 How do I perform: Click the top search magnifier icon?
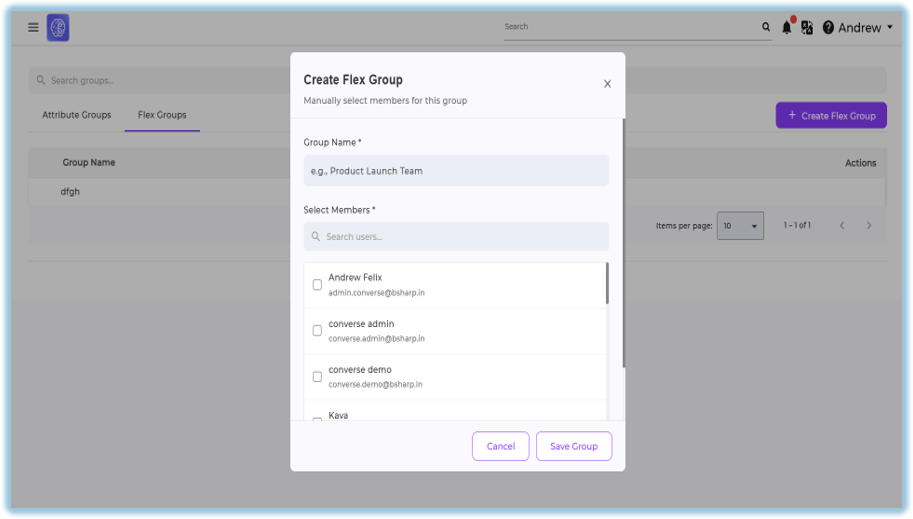point(766,27)
